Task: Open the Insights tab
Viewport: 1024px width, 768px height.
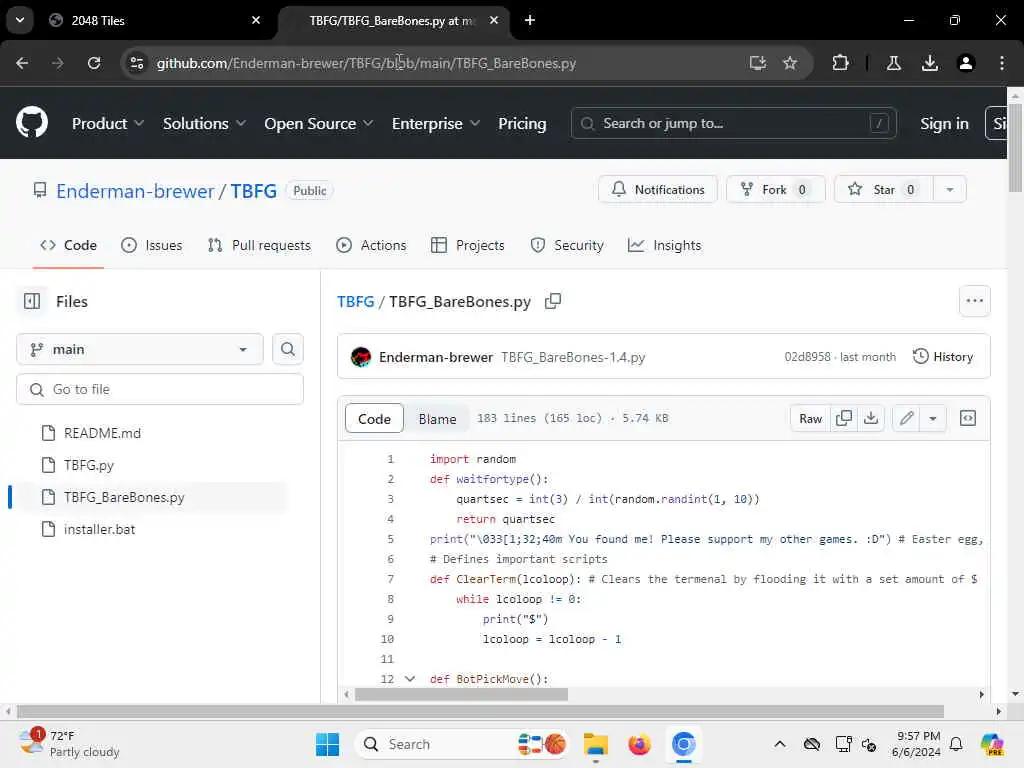Action: tap(665, 245)
